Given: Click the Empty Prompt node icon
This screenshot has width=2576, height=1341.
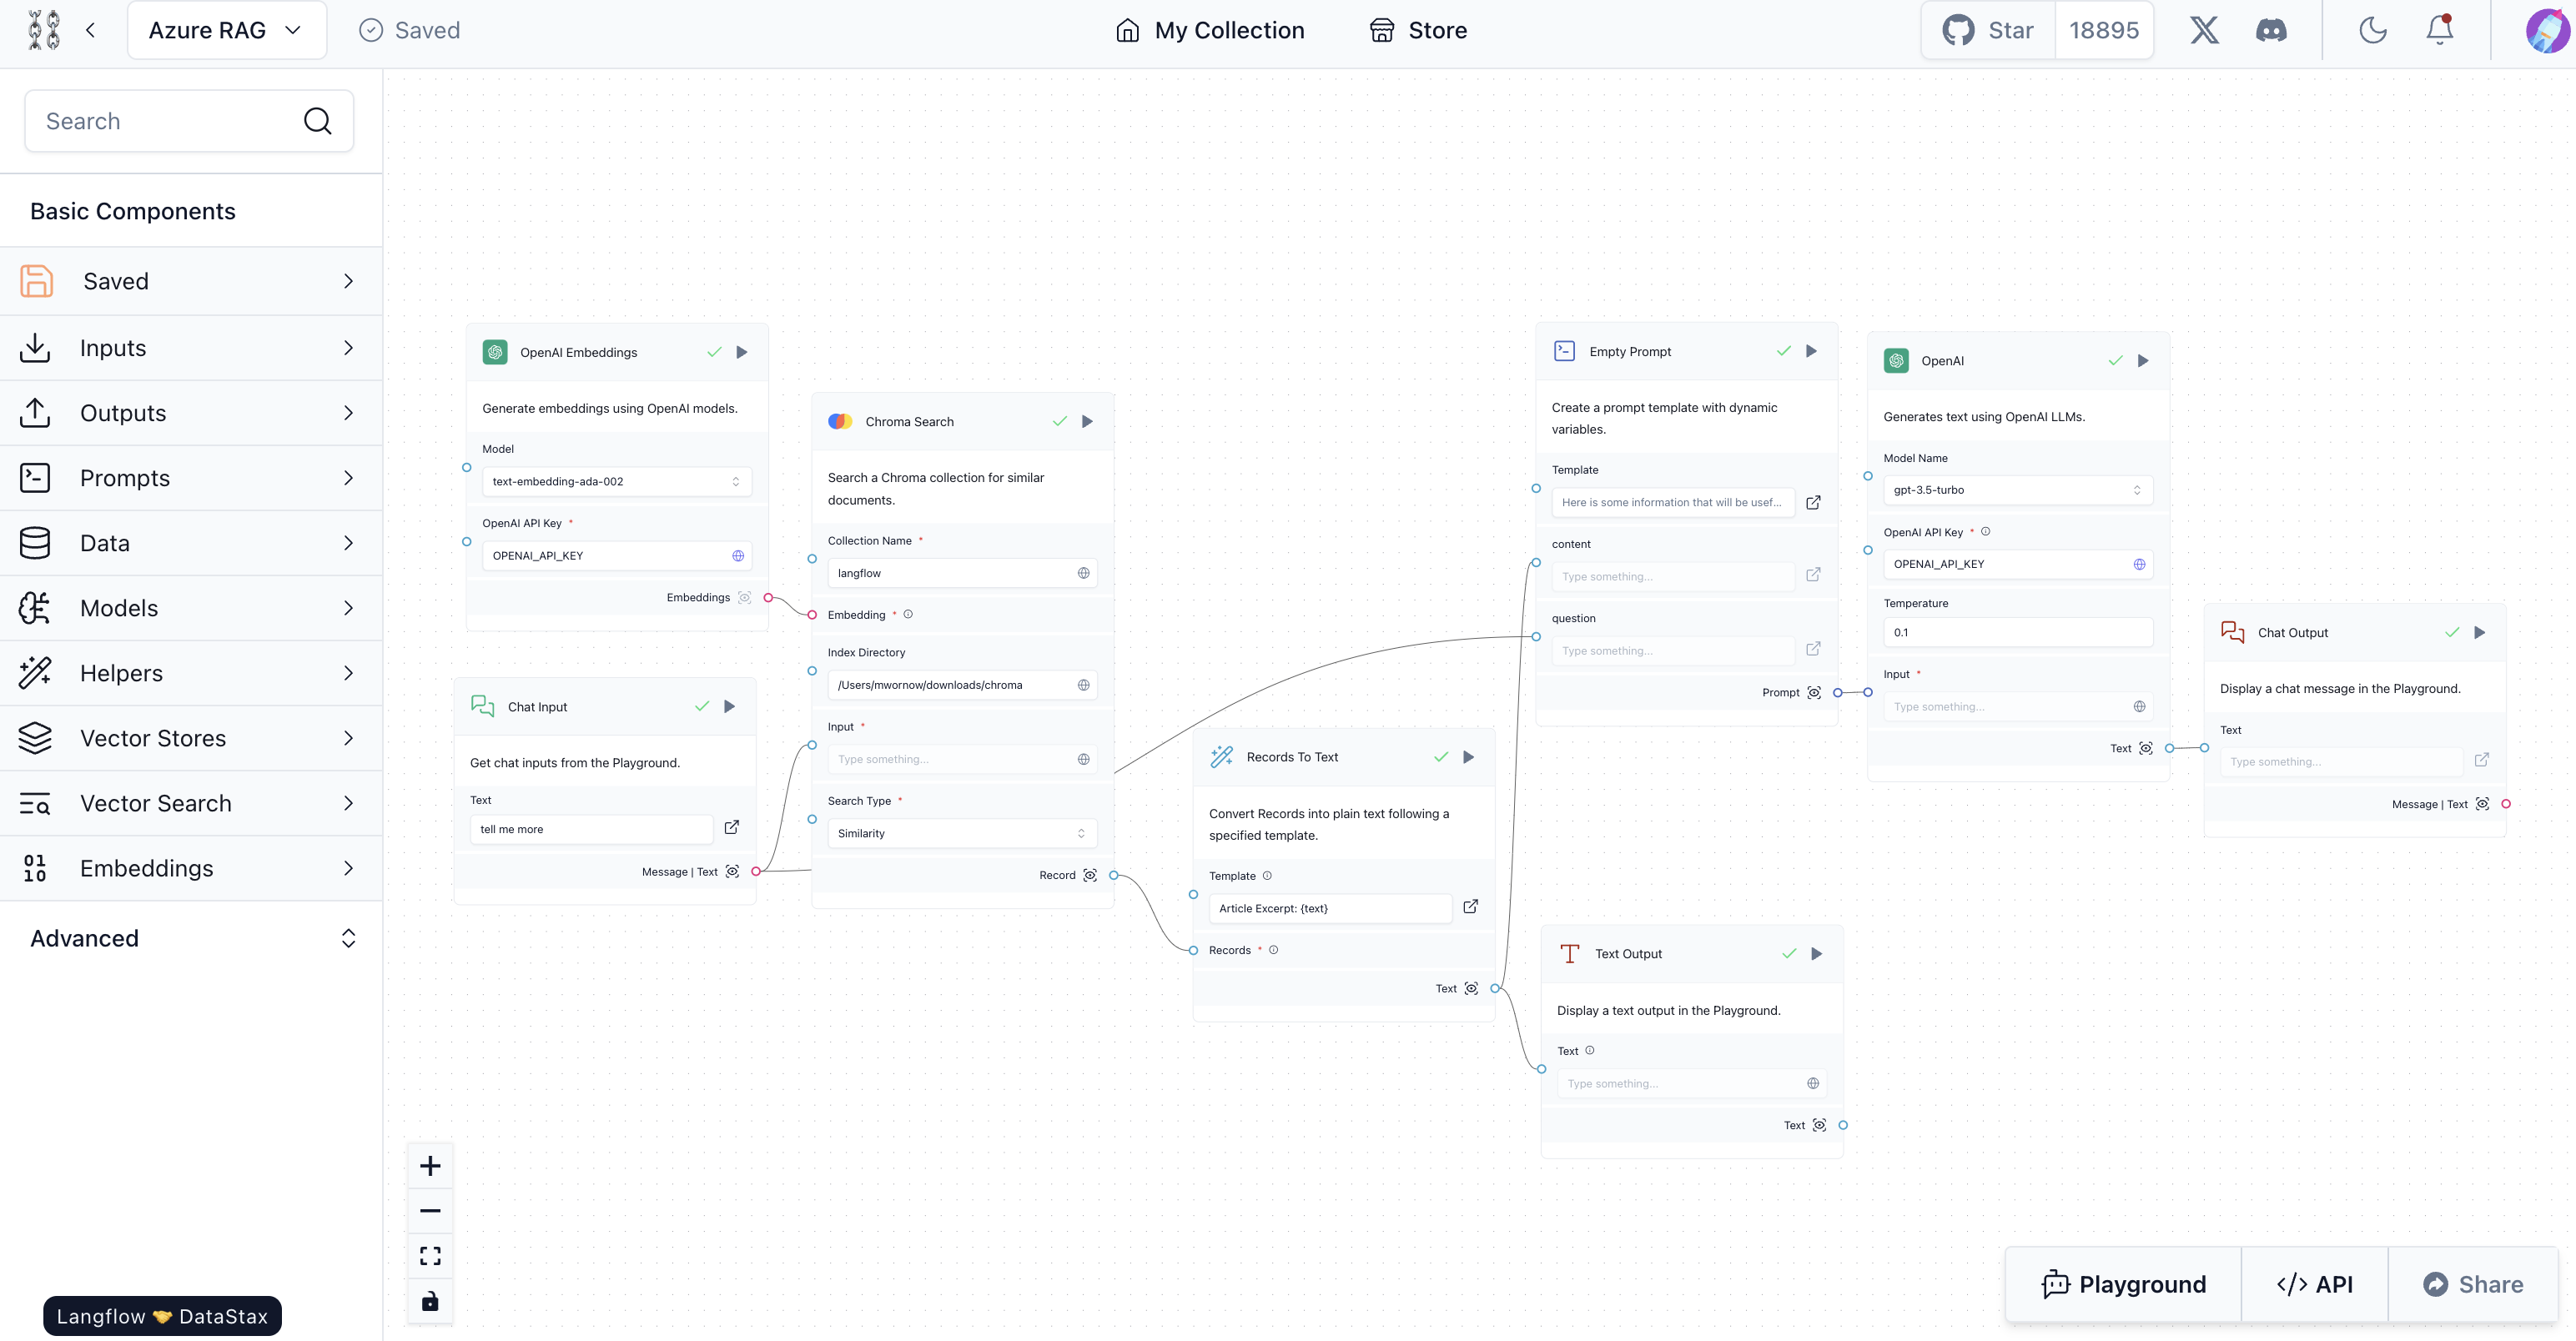Looking at the screenshot, I should (x=1564, y=349).
